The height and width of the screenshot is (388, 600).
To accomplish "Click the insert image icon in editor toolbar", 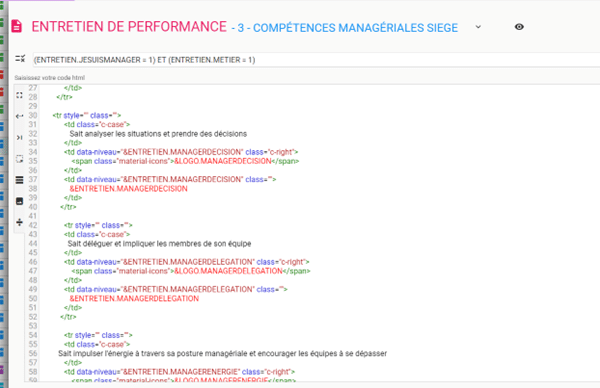I will (20, 201).
